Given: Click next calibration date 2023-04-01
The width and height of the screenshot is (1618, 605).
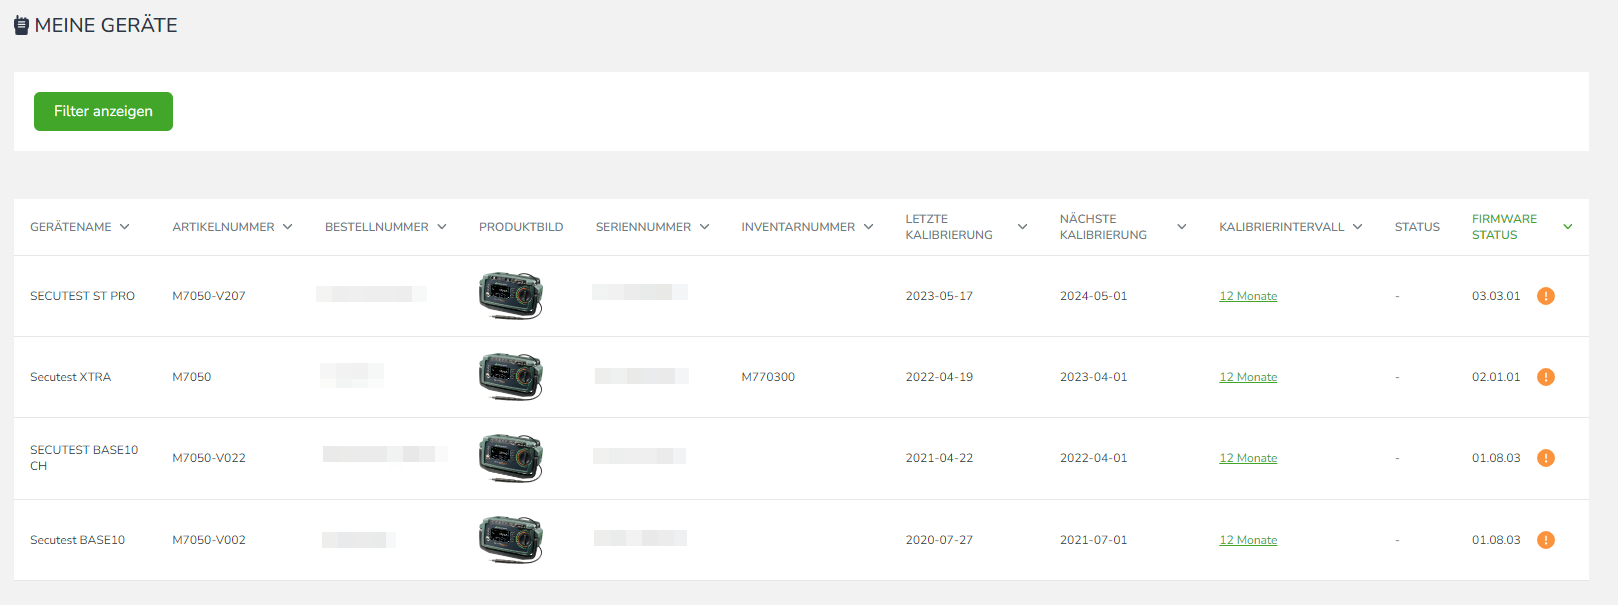Looking at the screenshot, I should pyautogui.click(x=1093, y=377).
